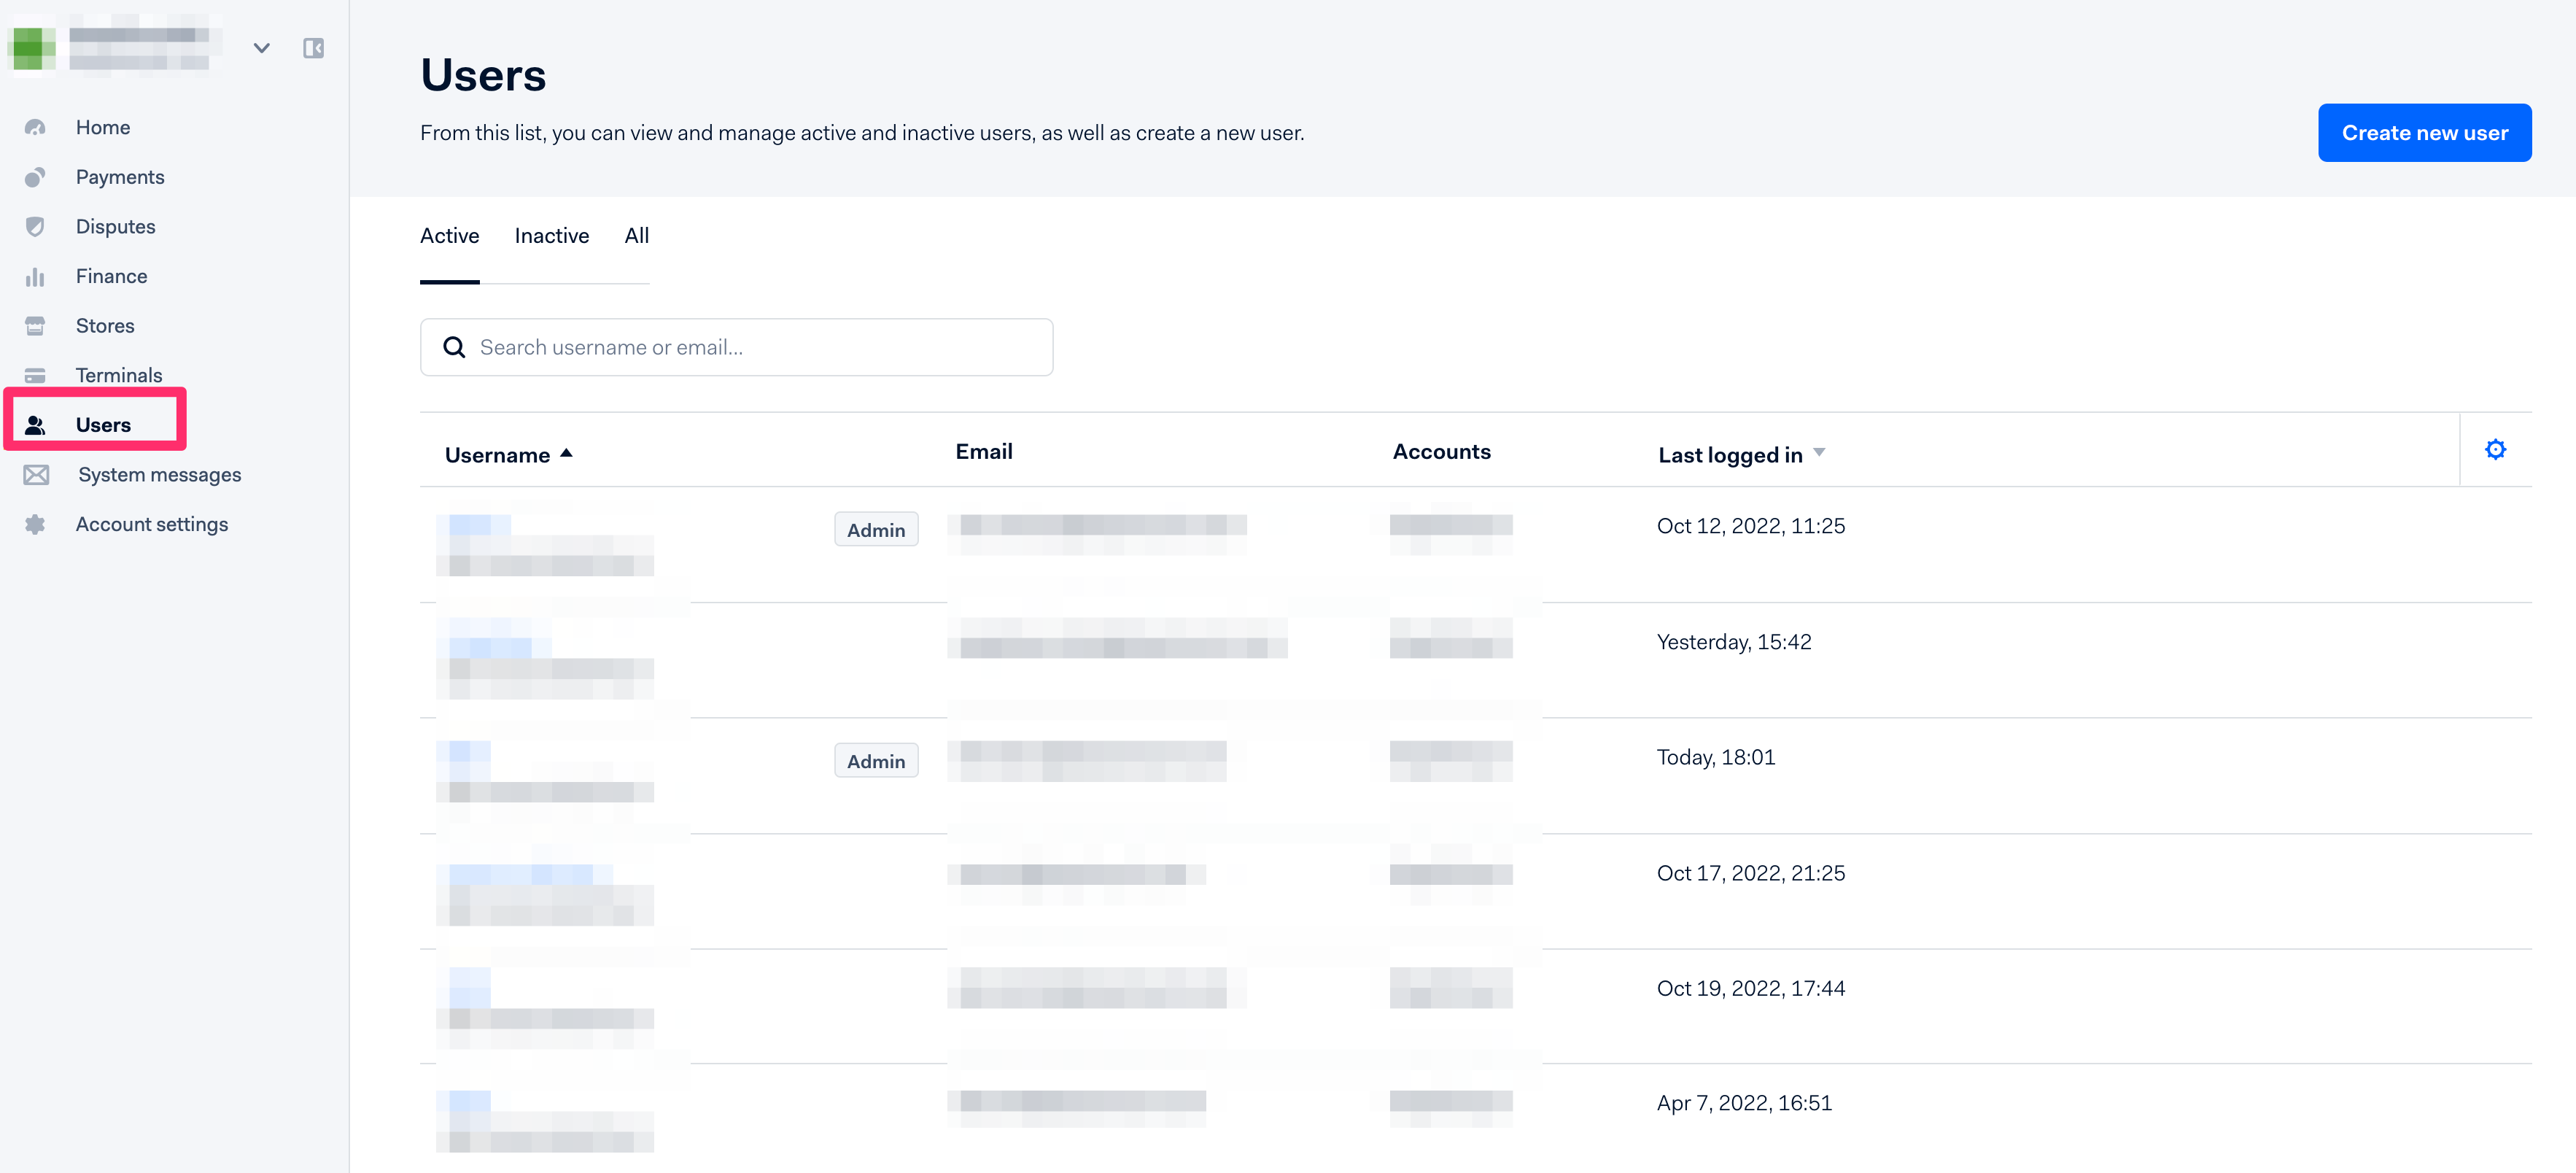The width and height of the screenshot is (2576, 1173).
Task: Sort by Username column arrow
Action: click(567, 453)
